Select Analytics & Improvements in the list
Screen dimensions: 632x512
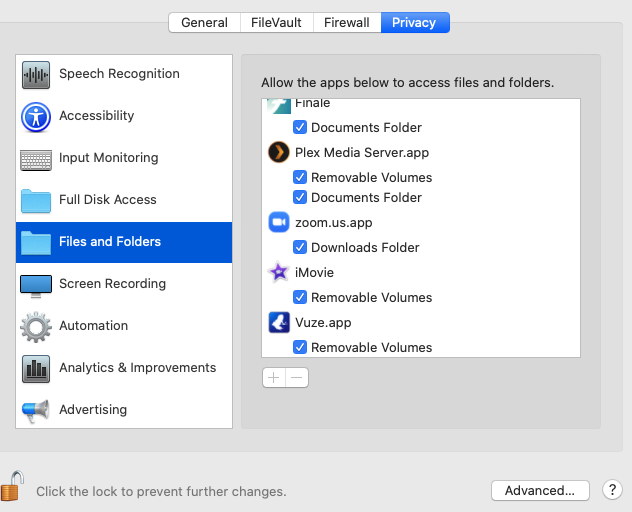pyautogui.click(x=137, y=368)
